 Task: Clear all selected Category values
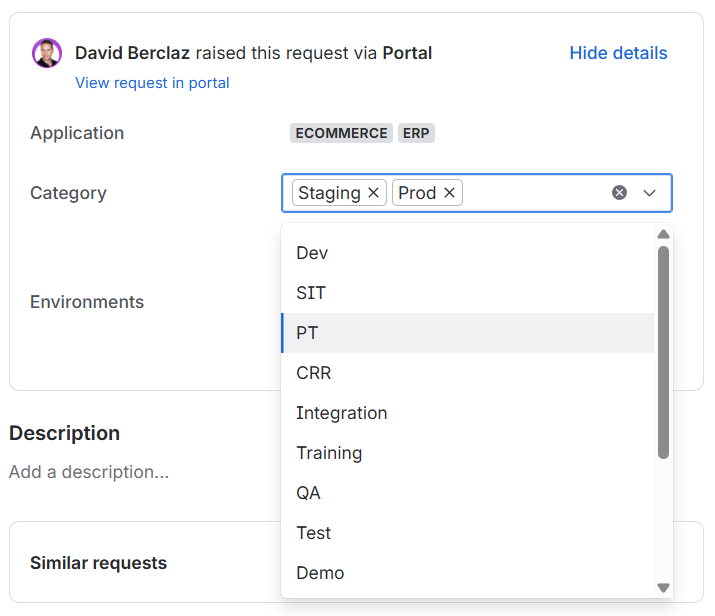point(619,193)
